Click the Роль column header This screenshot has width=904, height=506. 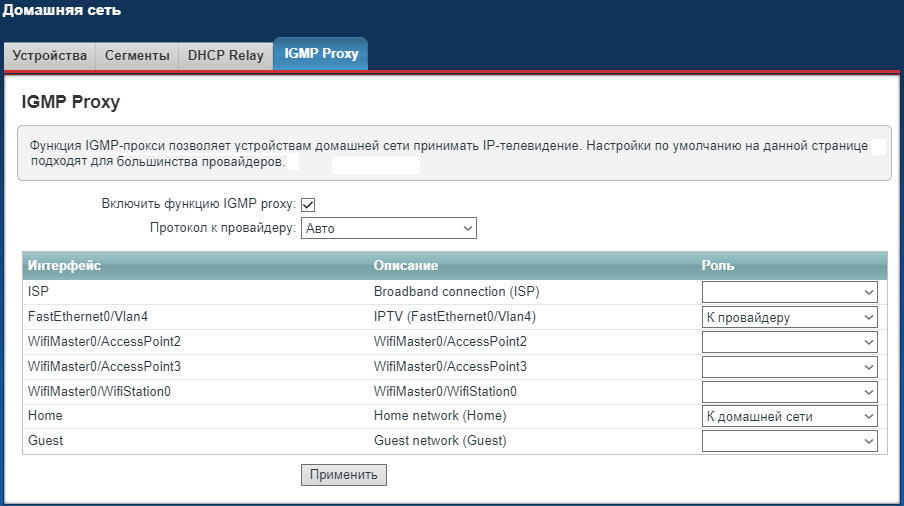(718, 265)
